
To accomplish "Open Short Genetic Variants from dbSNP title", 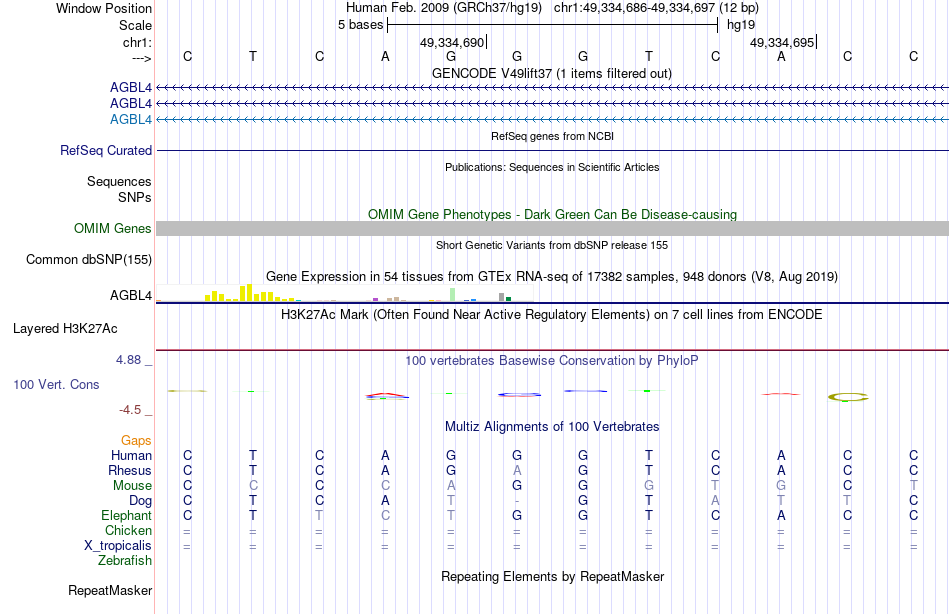I will point(552,245).
